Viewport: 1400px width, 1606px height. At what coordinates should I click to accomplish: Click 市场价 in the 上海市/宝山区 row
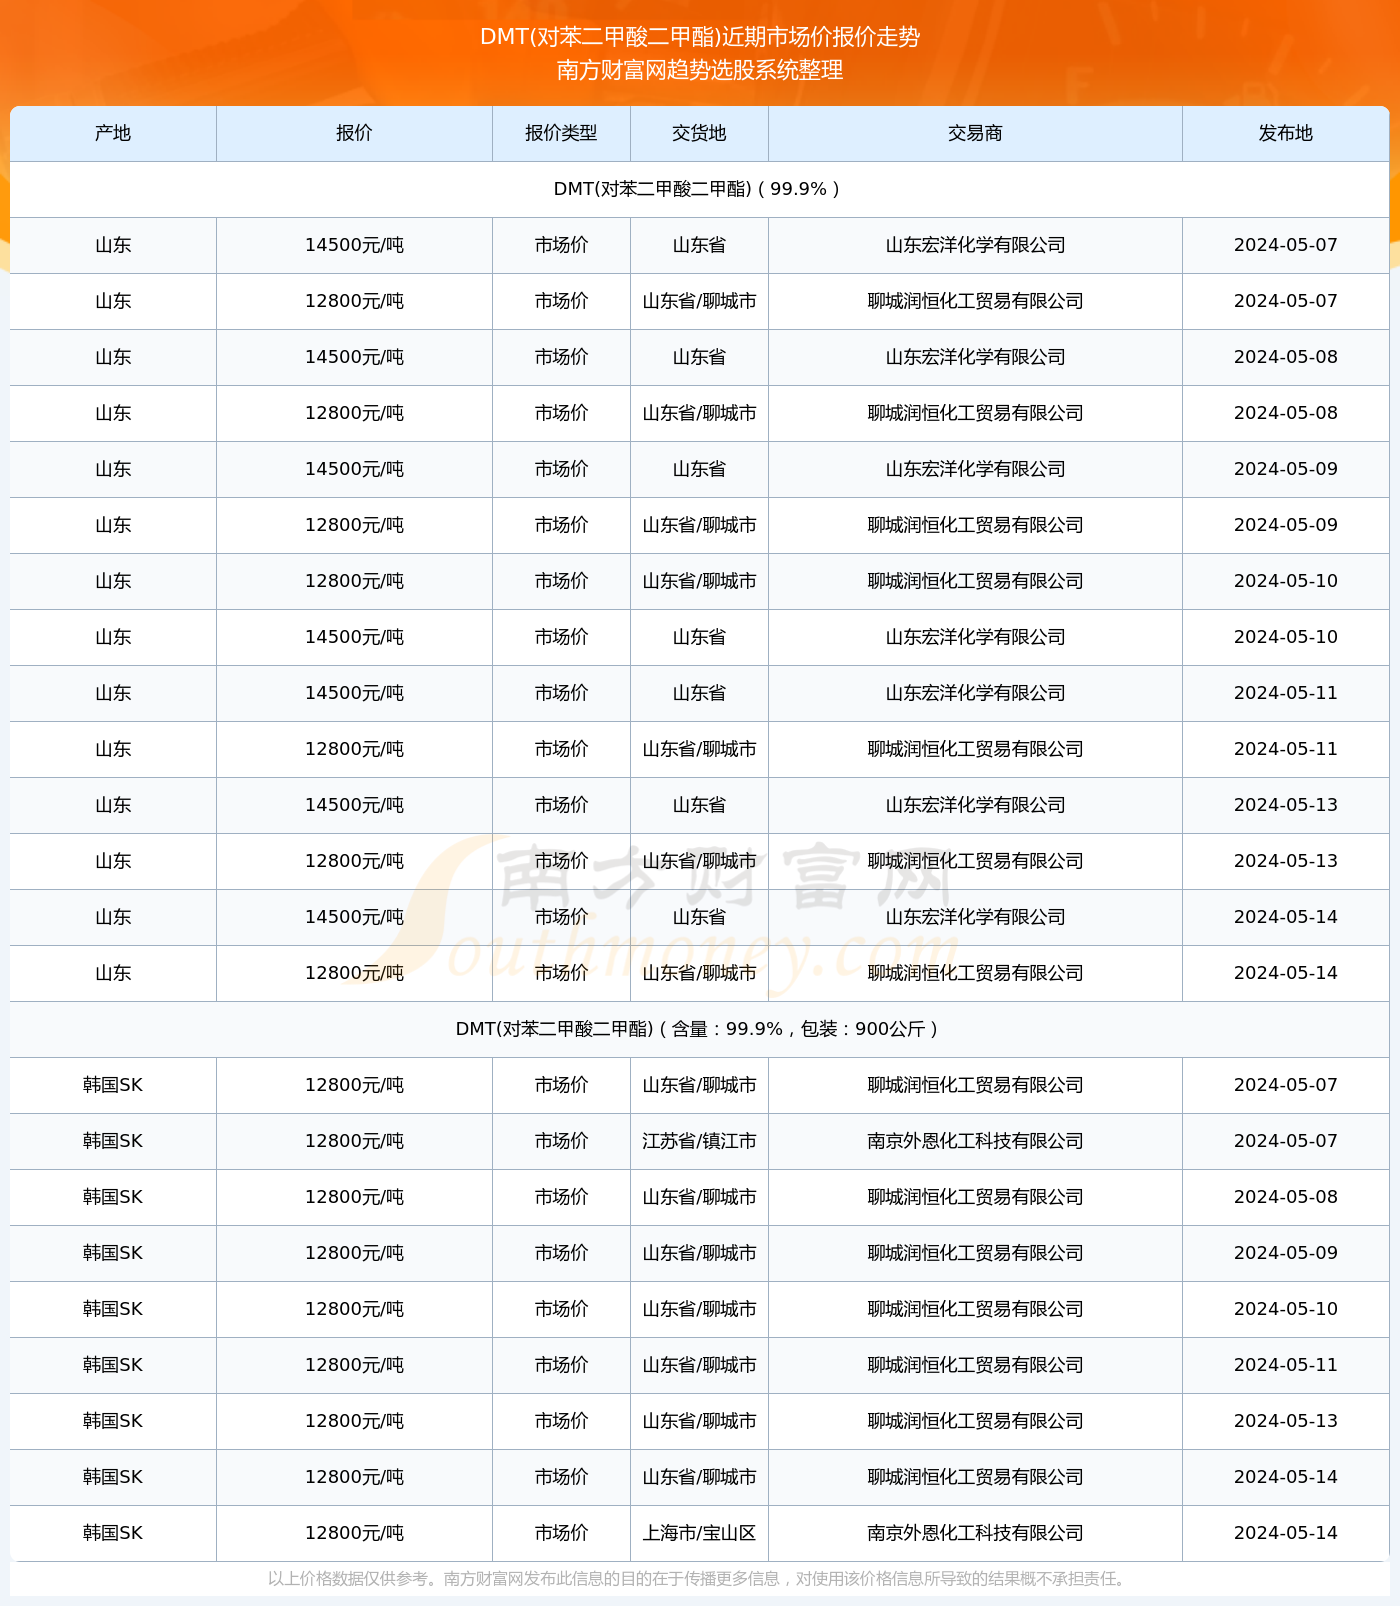pyautogui.click(x=561, y=1533)
